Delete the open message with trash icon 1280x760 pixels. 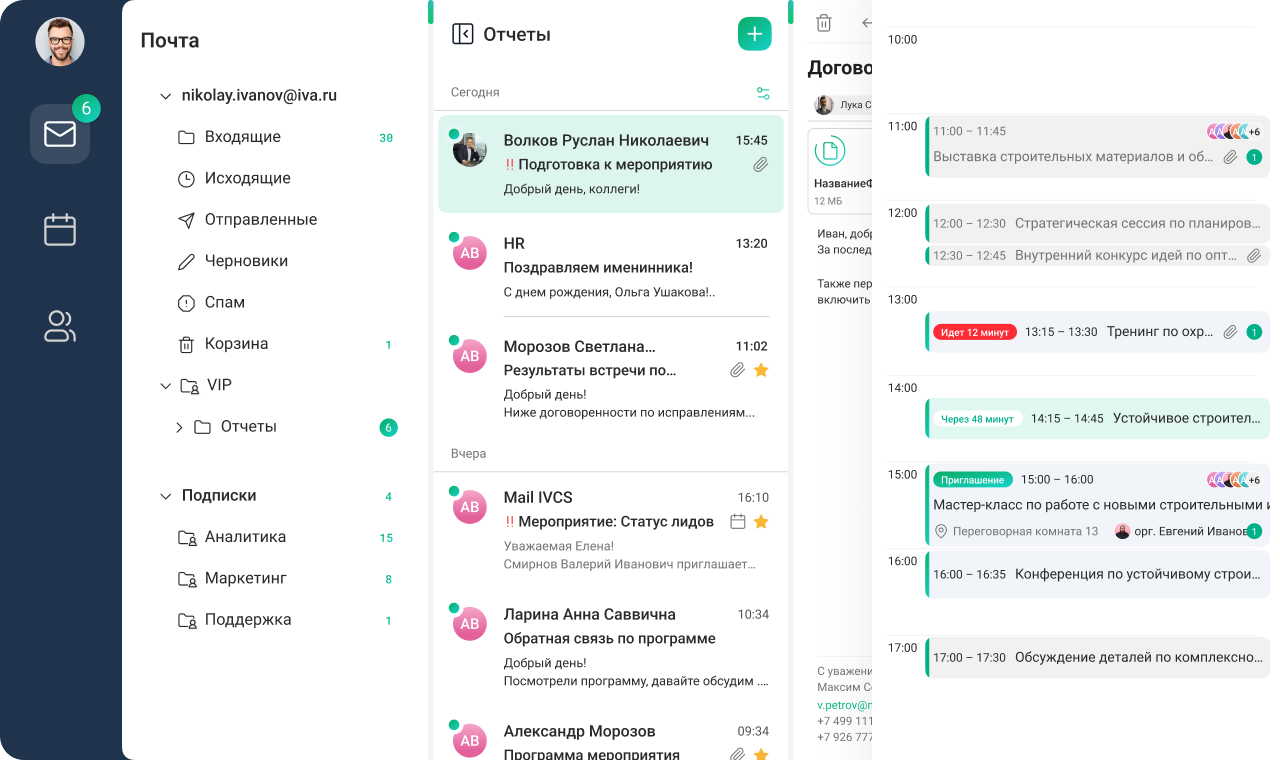[823, 23]
